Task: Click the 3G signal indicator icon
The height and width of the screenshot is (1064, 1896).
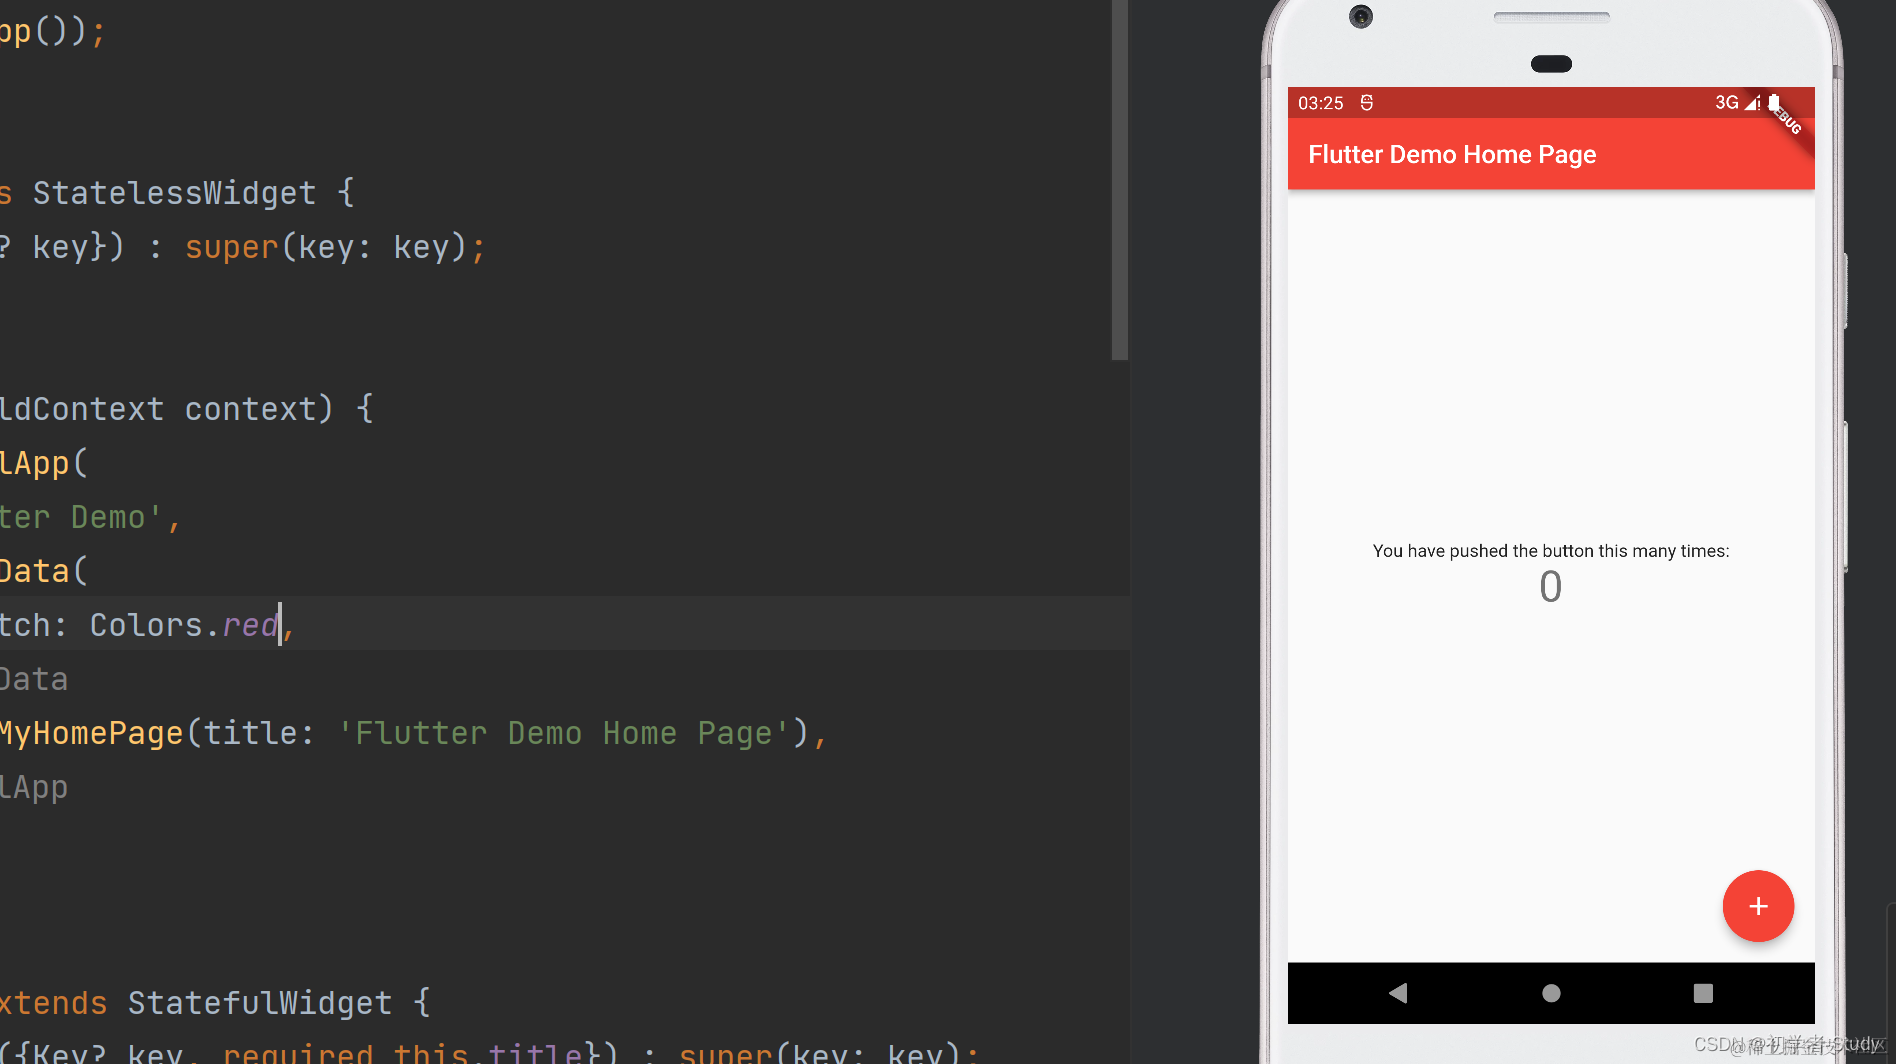Action: pos(1738,102)
